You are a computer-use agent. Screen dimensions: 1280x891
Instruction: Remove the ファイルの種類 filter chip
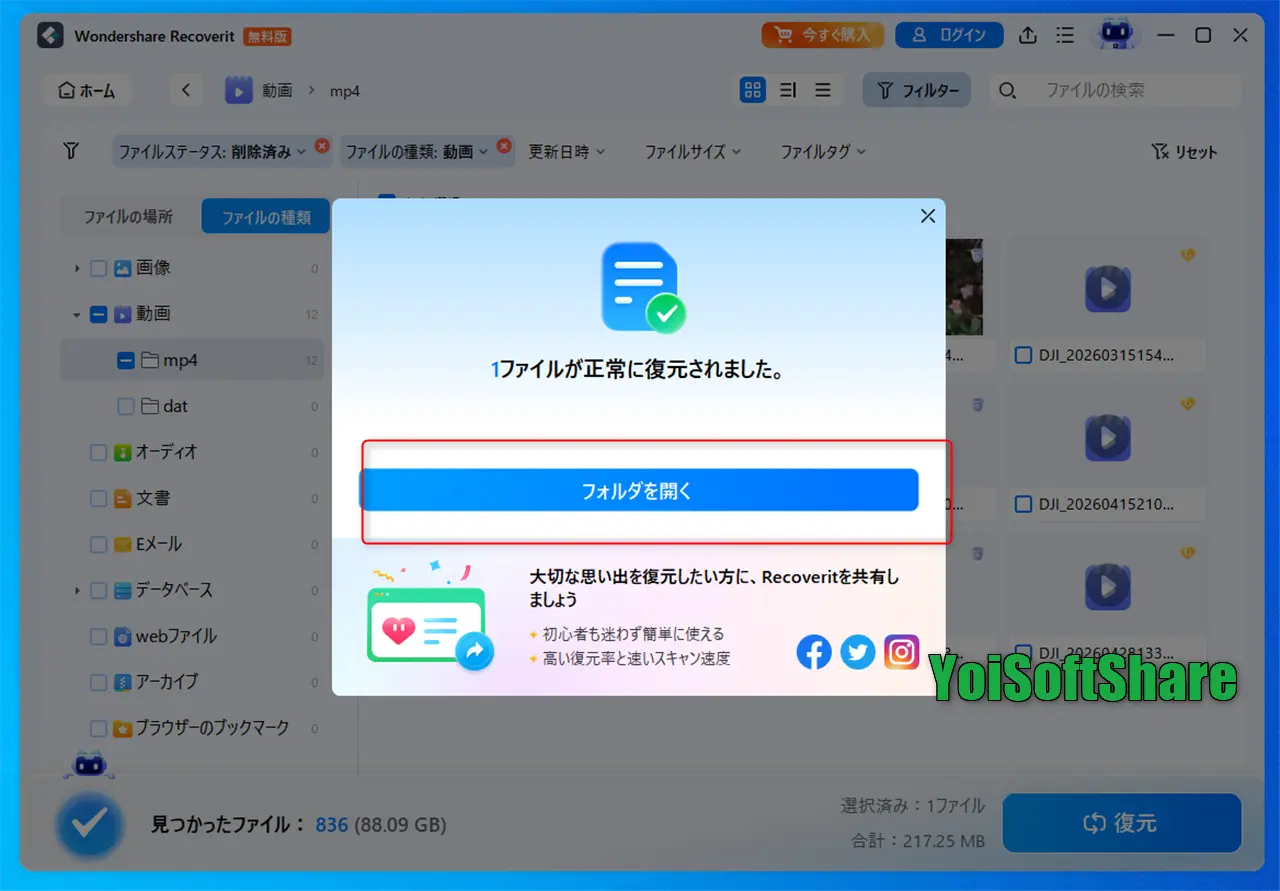click(x=505, y=145)
